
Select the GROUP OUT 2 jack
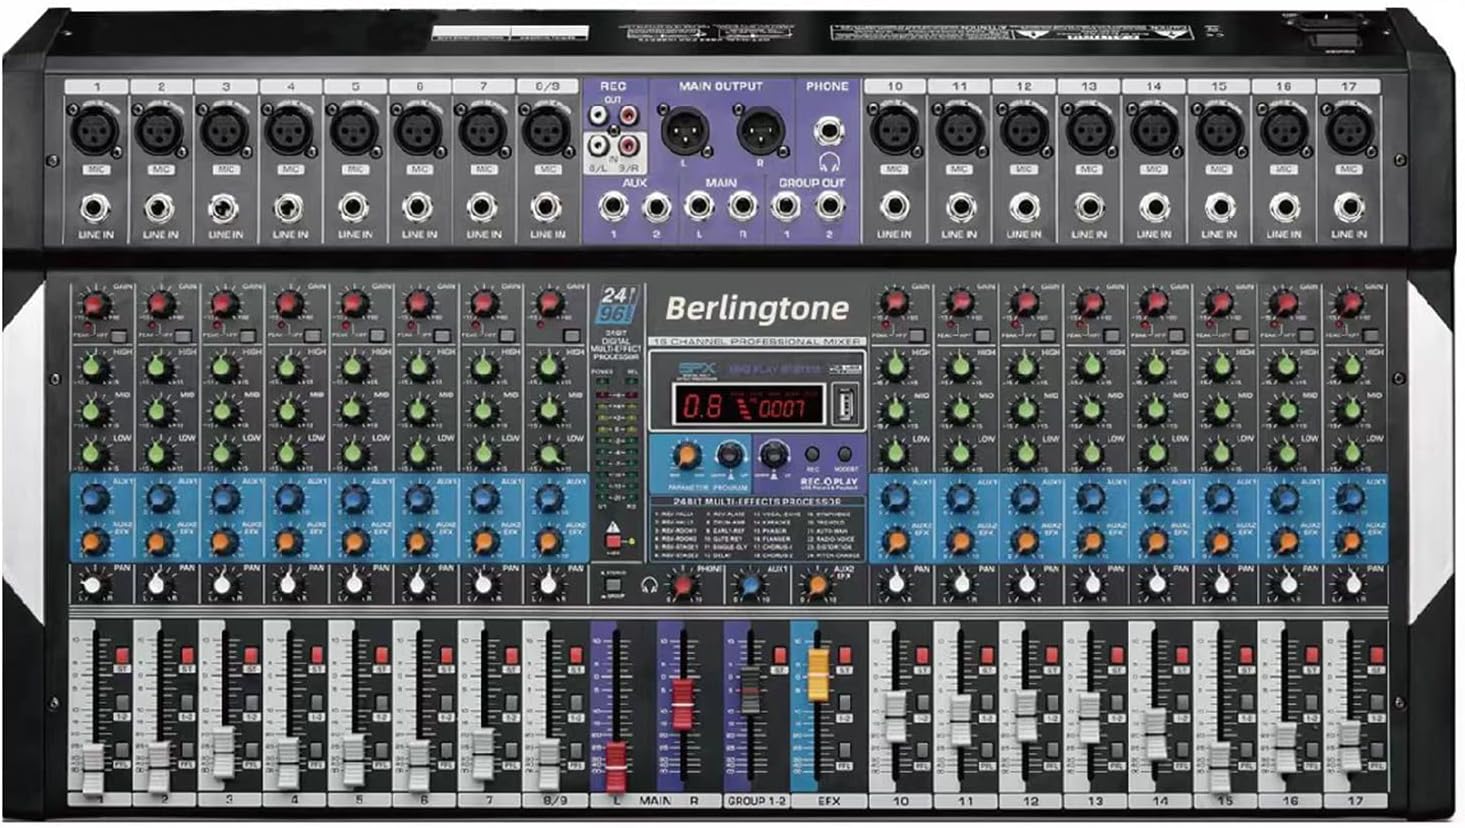click(x=828, y=206)
